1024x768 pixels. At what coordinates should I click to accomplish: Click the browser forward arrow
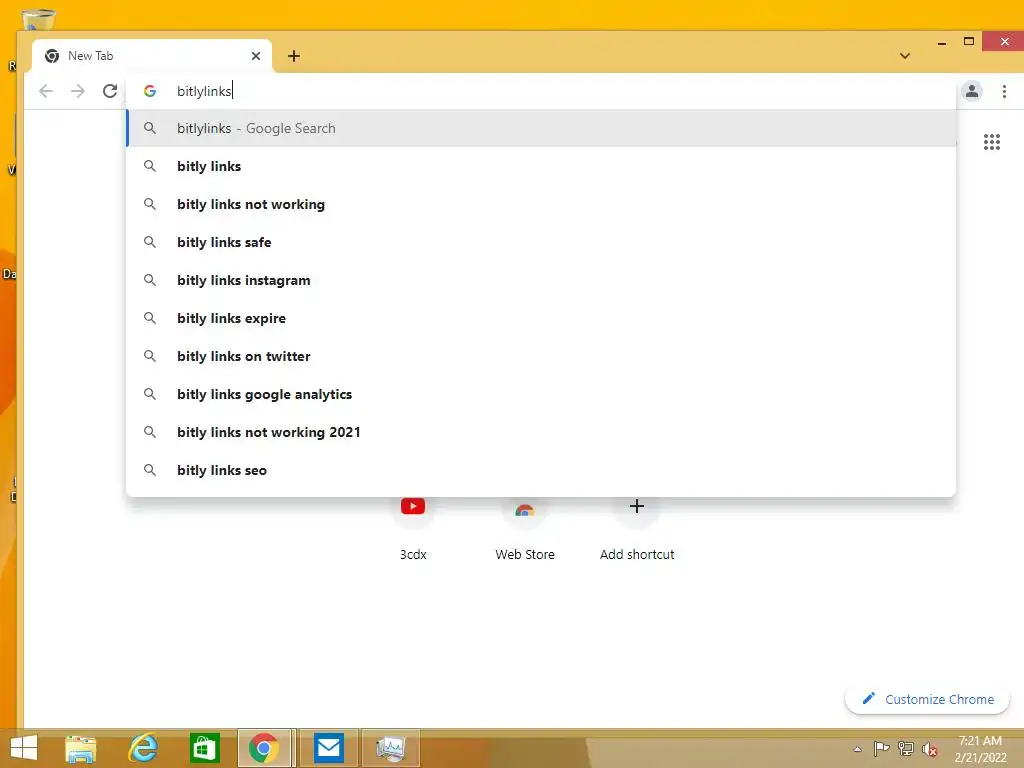[x=78, y=91]
